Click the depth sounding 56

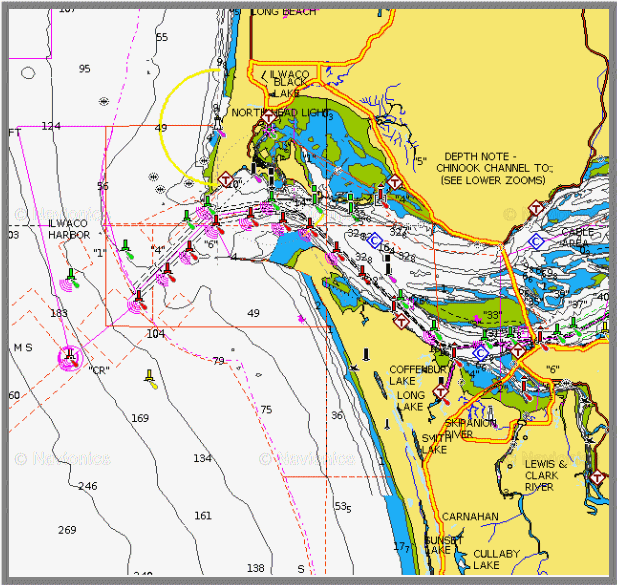(x=103, y=186)
